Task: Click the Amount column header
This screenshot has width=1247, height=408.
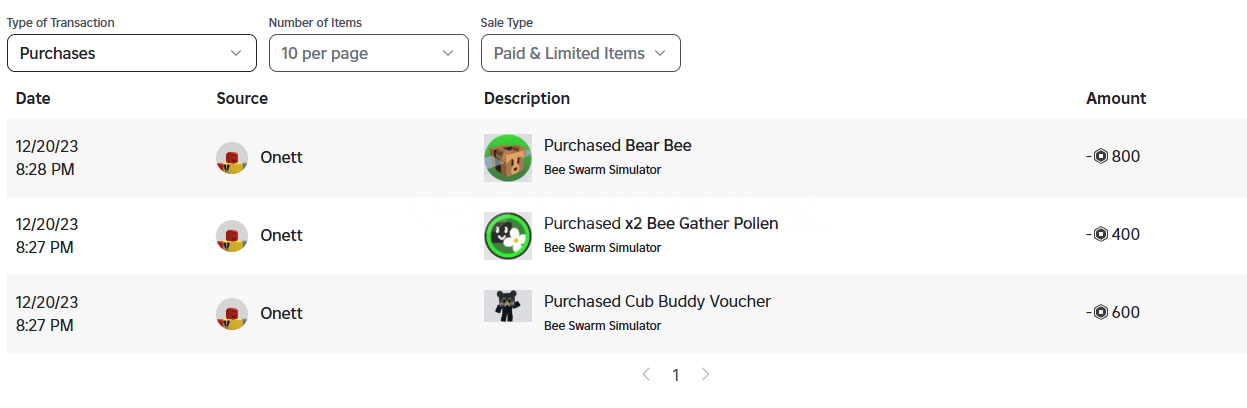Action: 1116,98
